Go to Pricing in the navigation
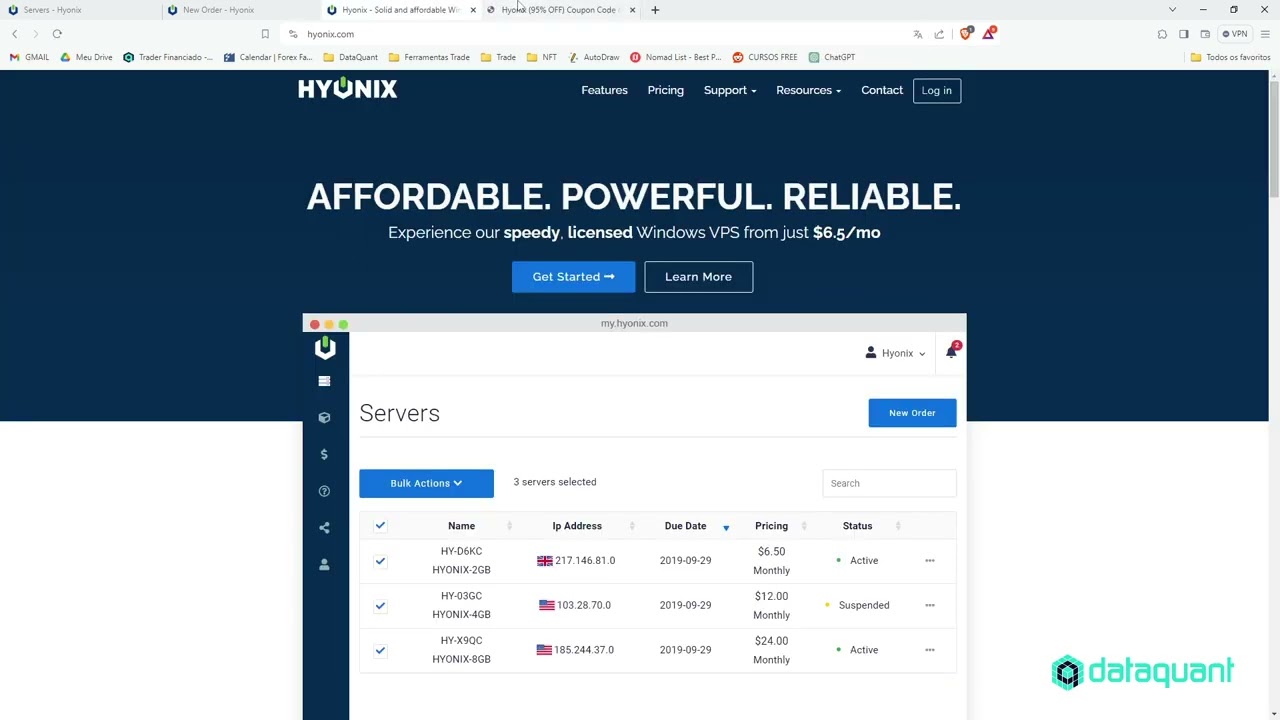Viewport: 1280px width, 720px height. pos(665,90)
